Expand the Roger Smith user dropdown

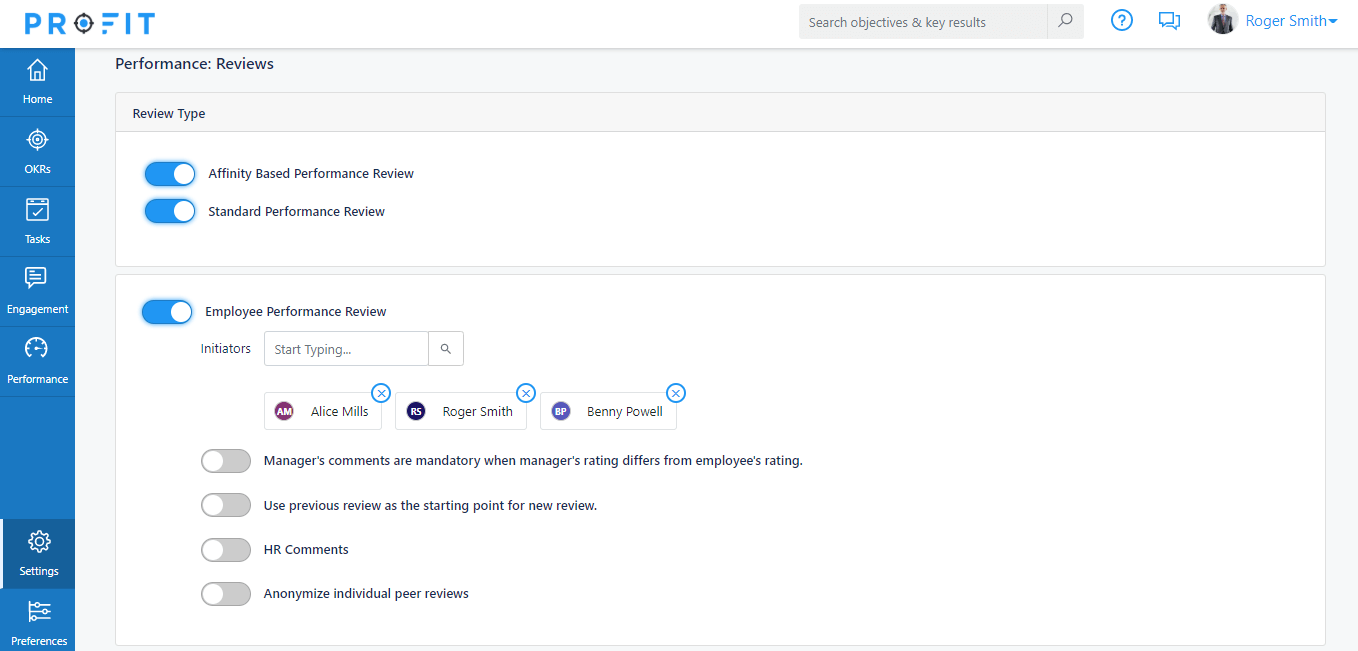pyautogui.click(x=1290, y=21)
